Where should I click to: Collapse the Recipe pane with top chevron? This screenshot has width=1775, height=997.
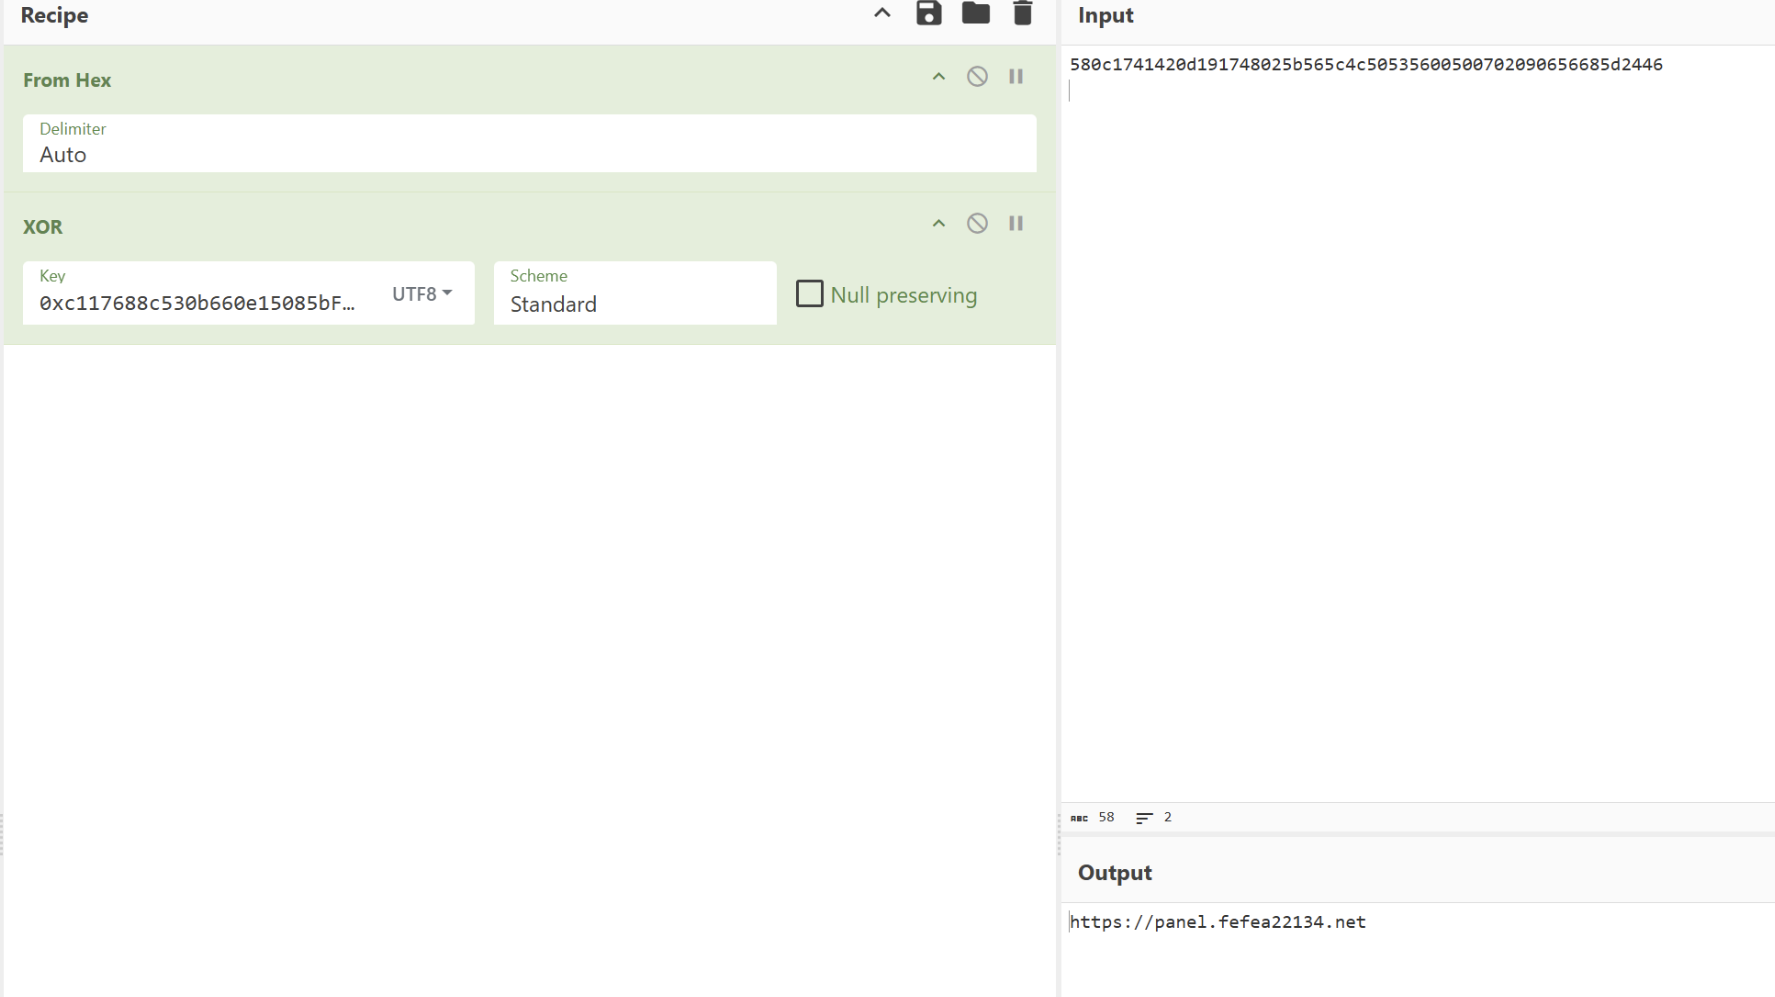click(882, 14)
